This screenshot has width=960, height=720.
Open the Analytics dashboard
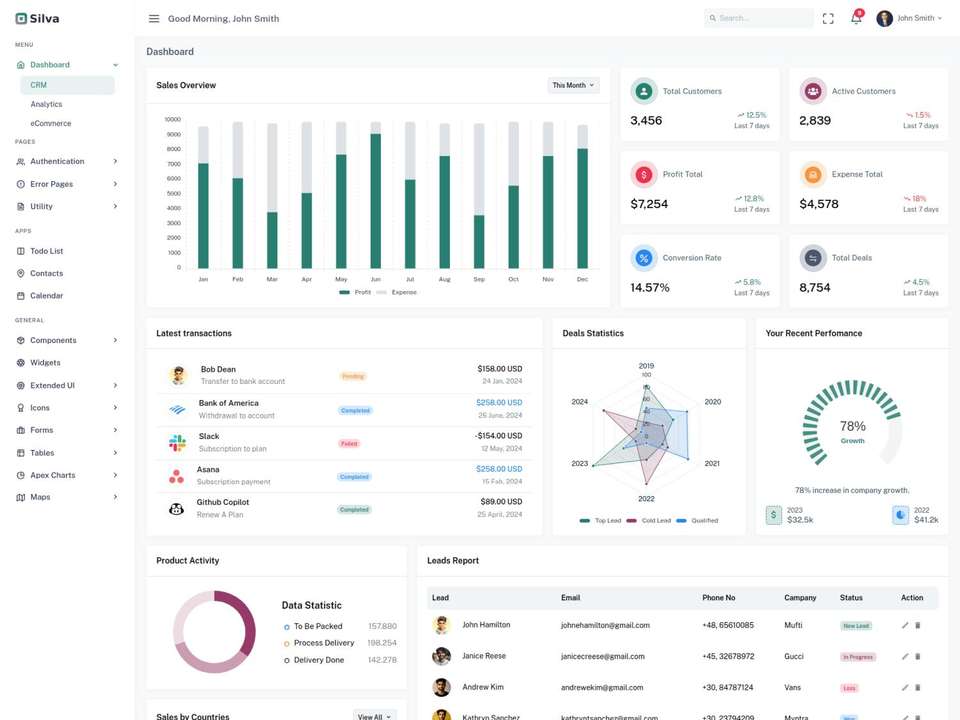(47, 105)
